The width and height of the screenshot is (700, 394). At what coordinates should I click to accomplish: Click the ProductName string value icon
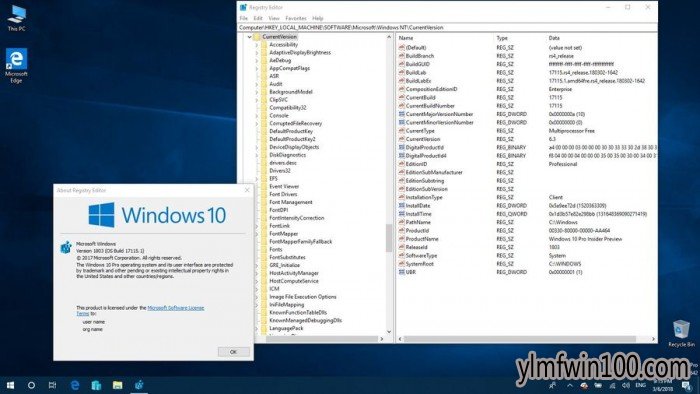click(401, 239)
